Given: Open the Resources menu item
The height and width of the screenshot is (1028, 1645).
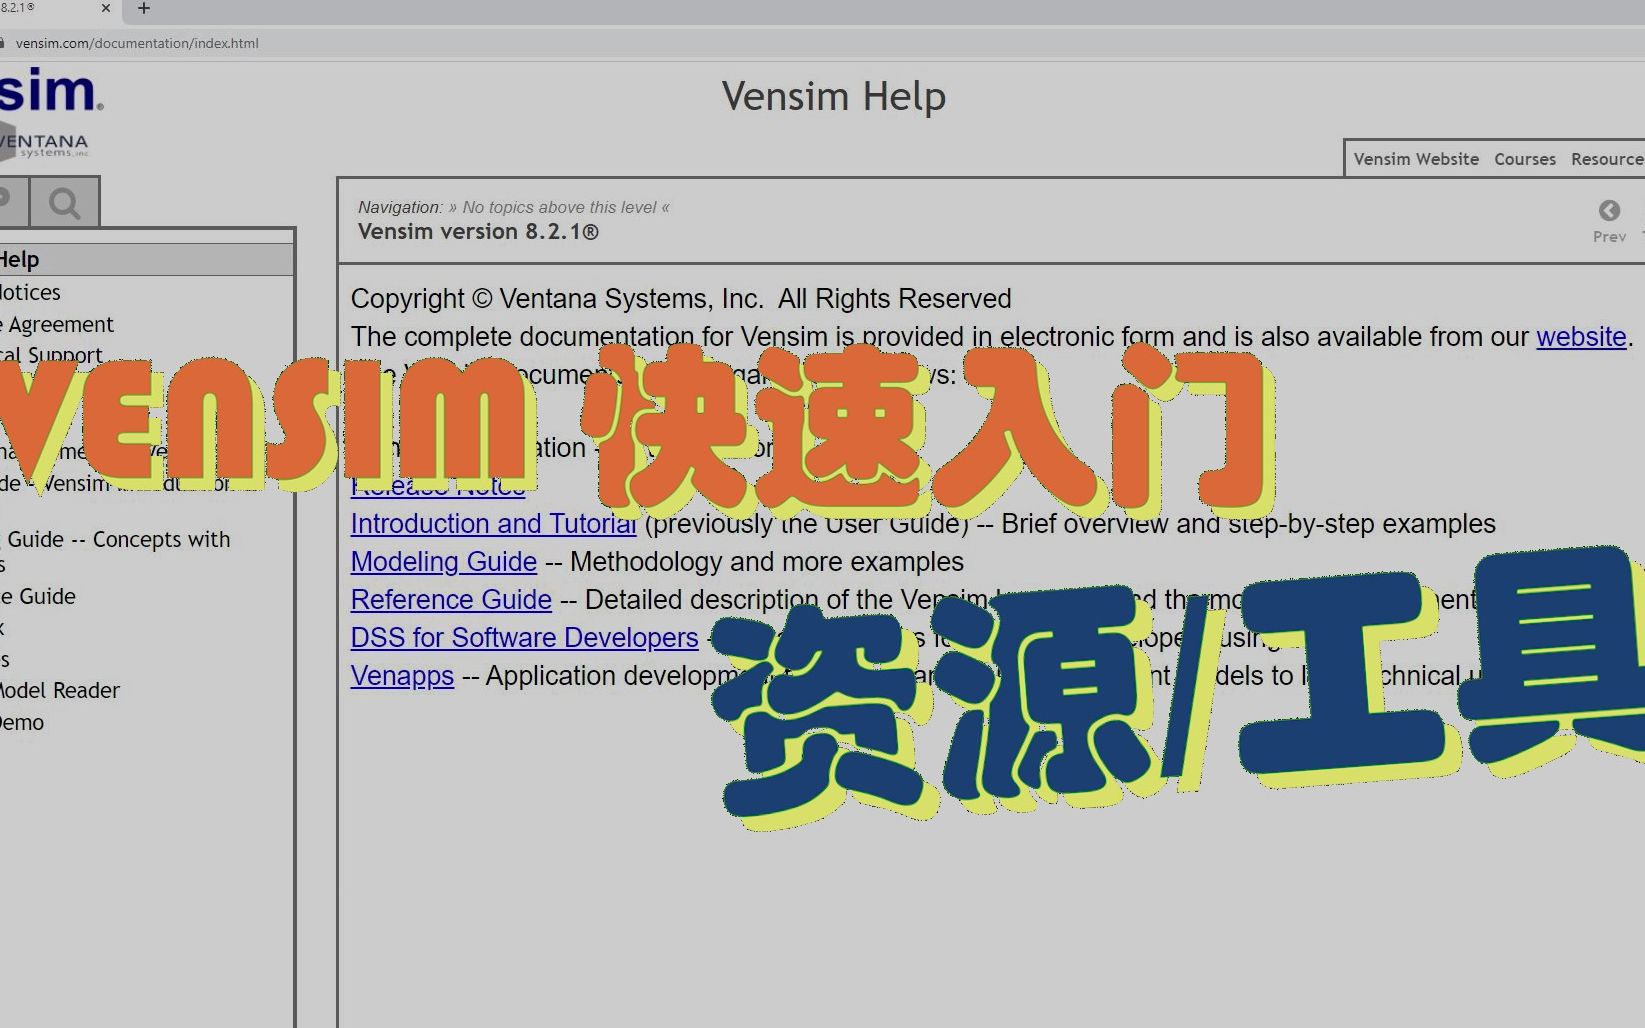Looking at the screenshot, I should [x=1607, y=159].
